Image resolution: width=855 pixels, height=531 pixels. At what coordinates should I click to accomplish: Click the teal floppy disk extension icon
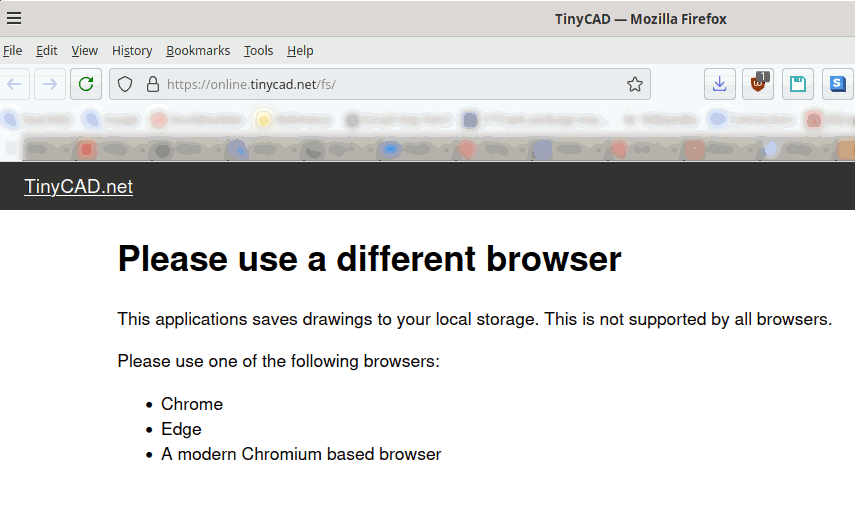[x=798, y=84]
